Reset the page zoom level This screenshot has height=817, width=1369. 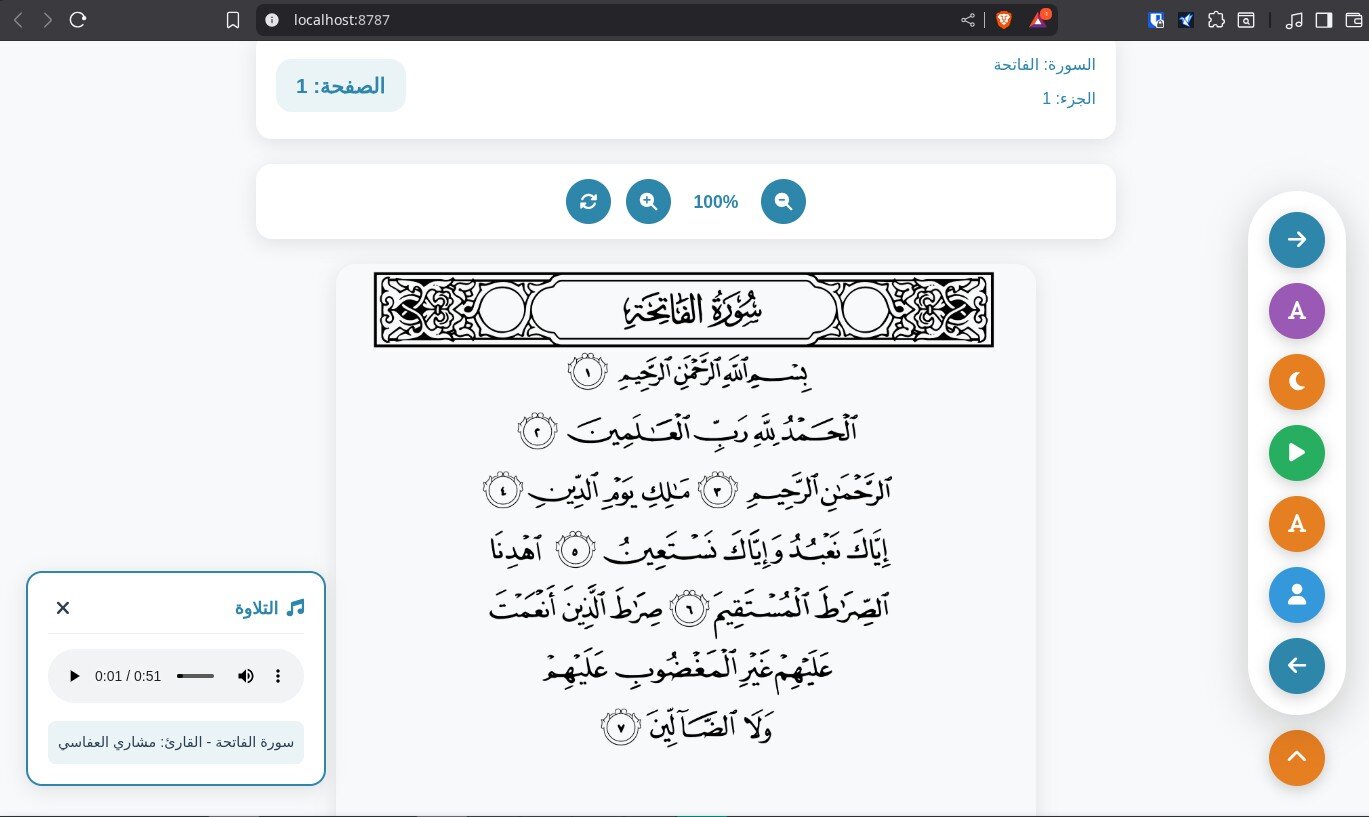click(588, 202)
